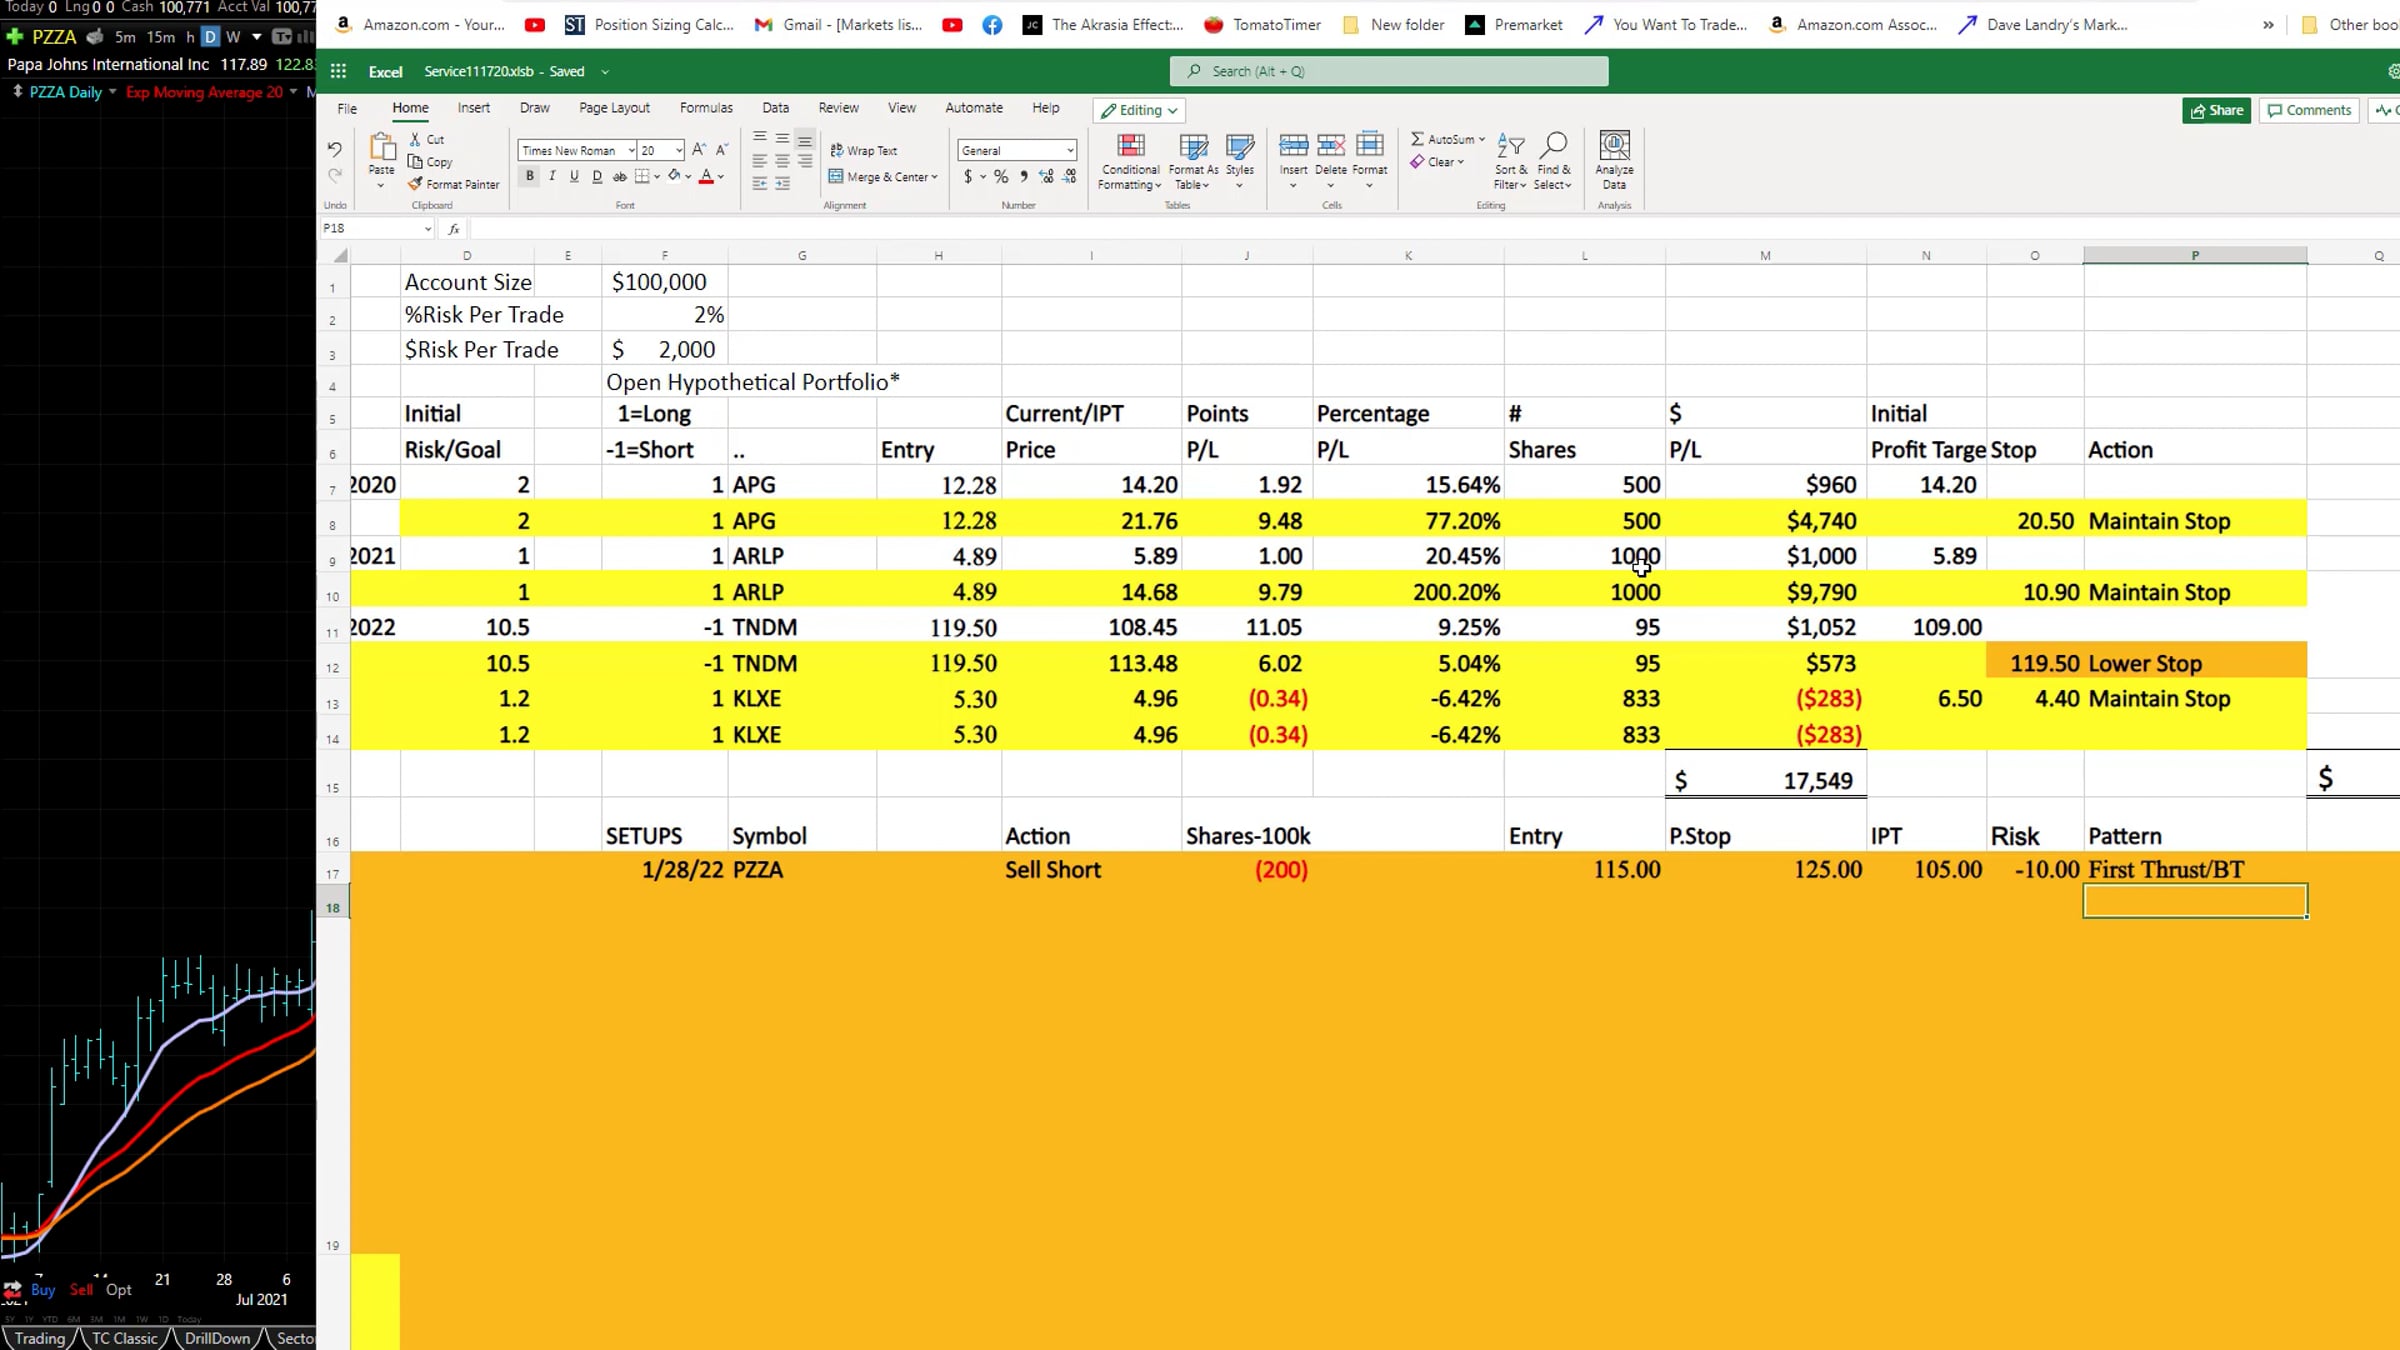Apply percent style to the cell
Image resolution: width=2400 pixels, height=1350 pixels.
pyautogui.click(x=1001, y=177)
